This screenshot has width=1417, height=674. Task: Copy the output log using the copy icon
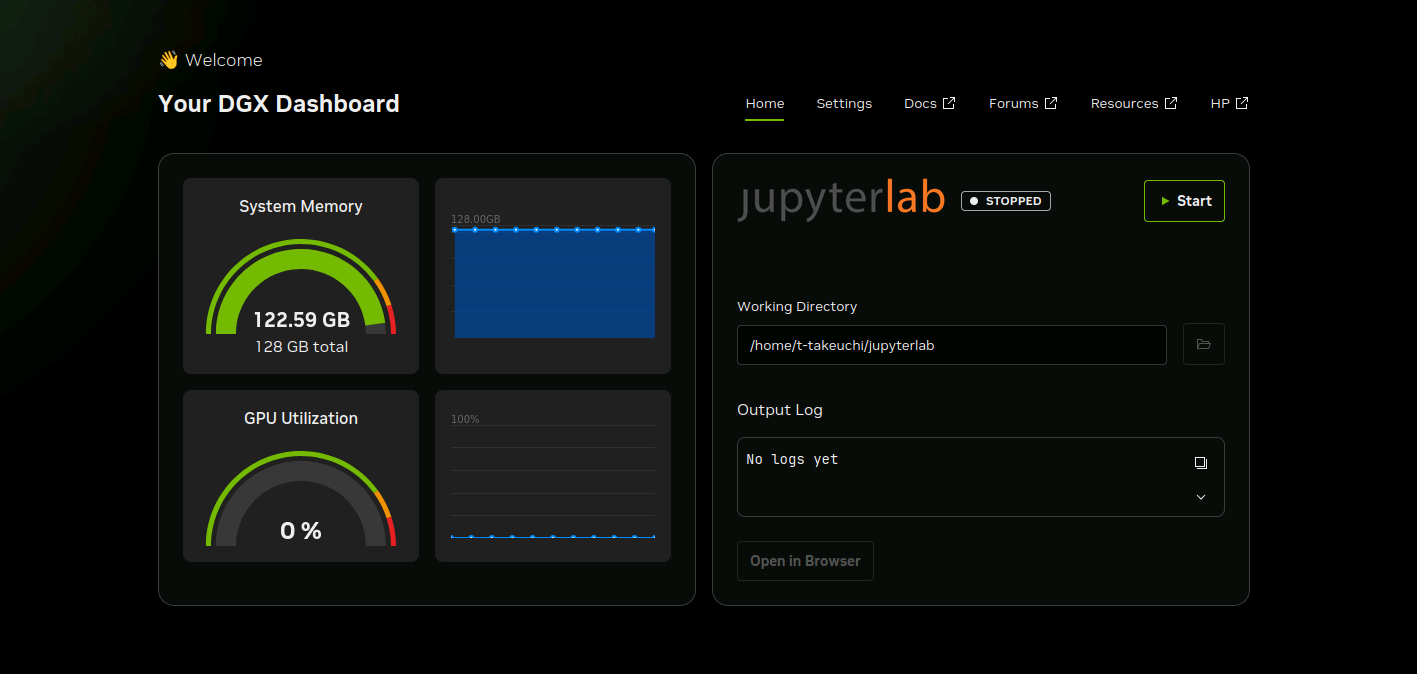pyautogui.click(x=1201, y=463)
